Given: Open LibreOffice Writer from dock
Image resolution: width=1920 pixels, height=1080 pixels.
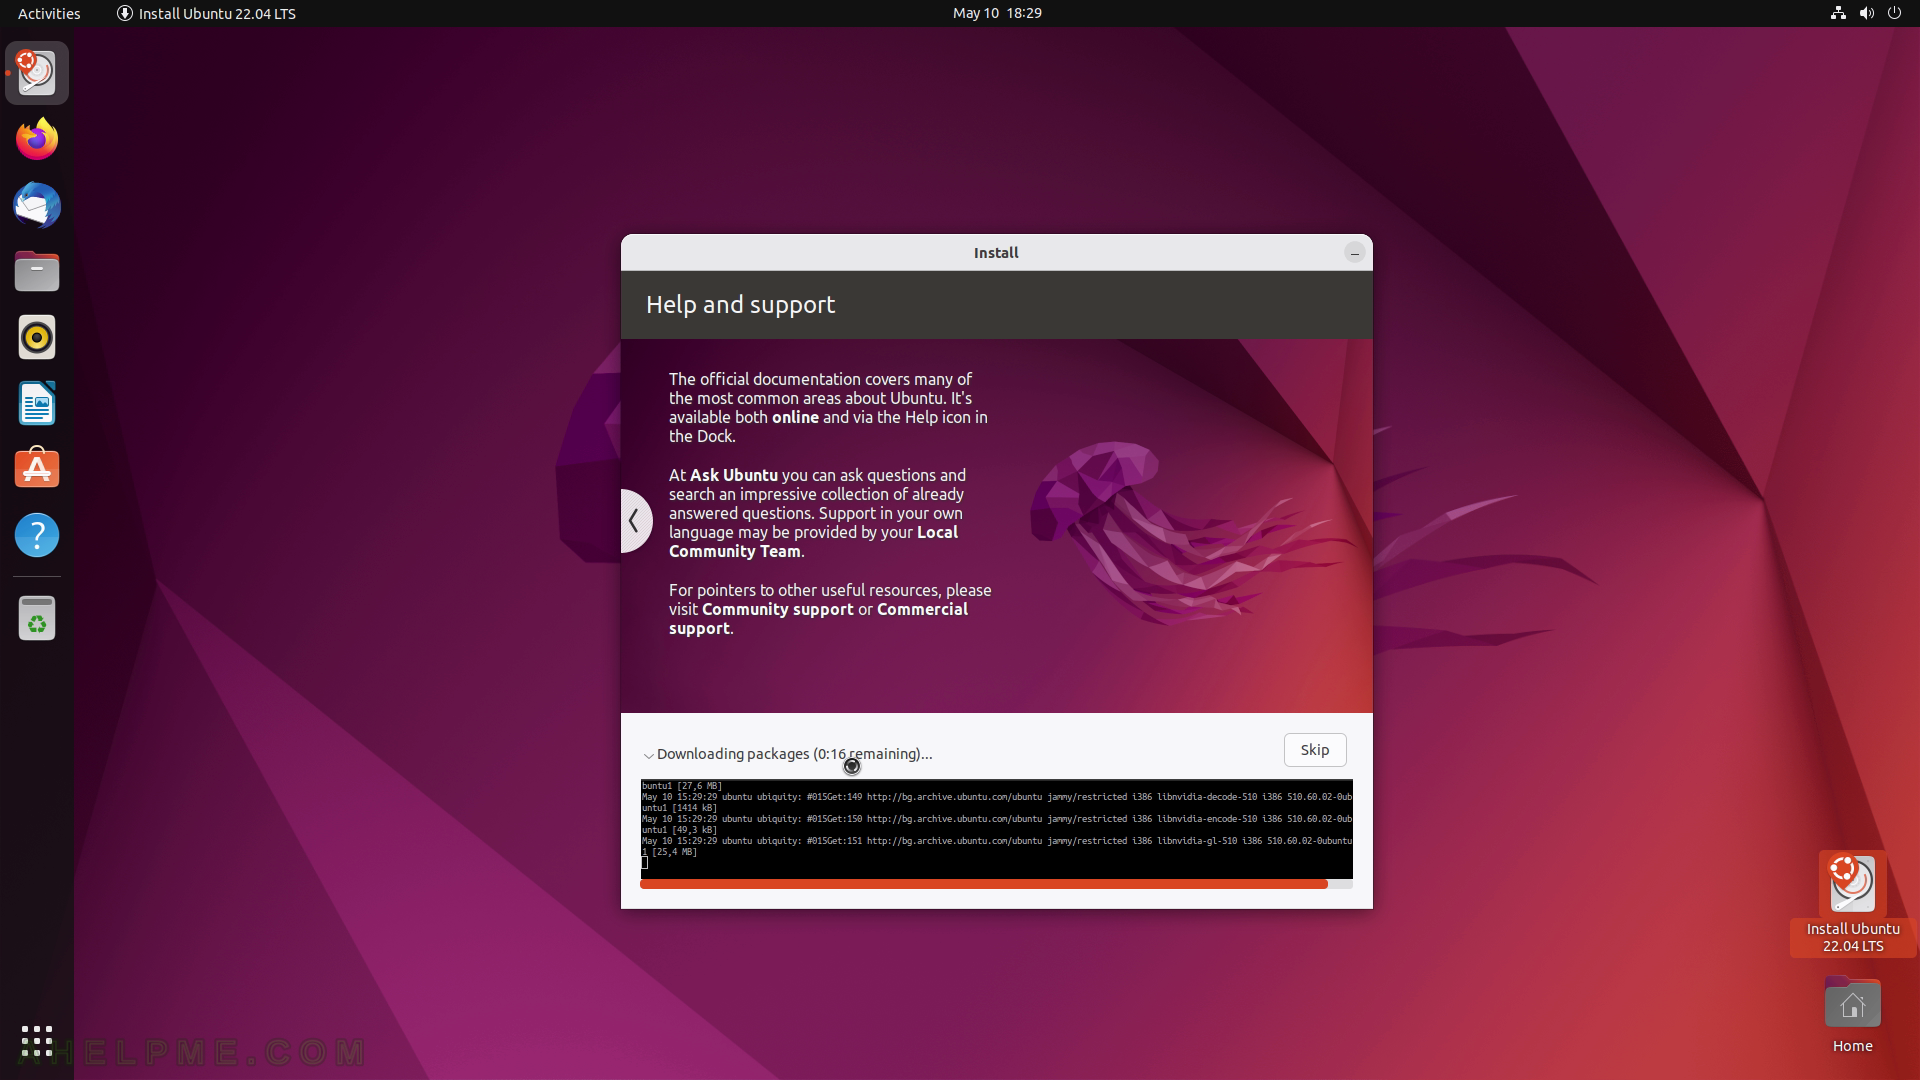Looking at the screenshot, I should pyautogui.click(x=37, y=403).
